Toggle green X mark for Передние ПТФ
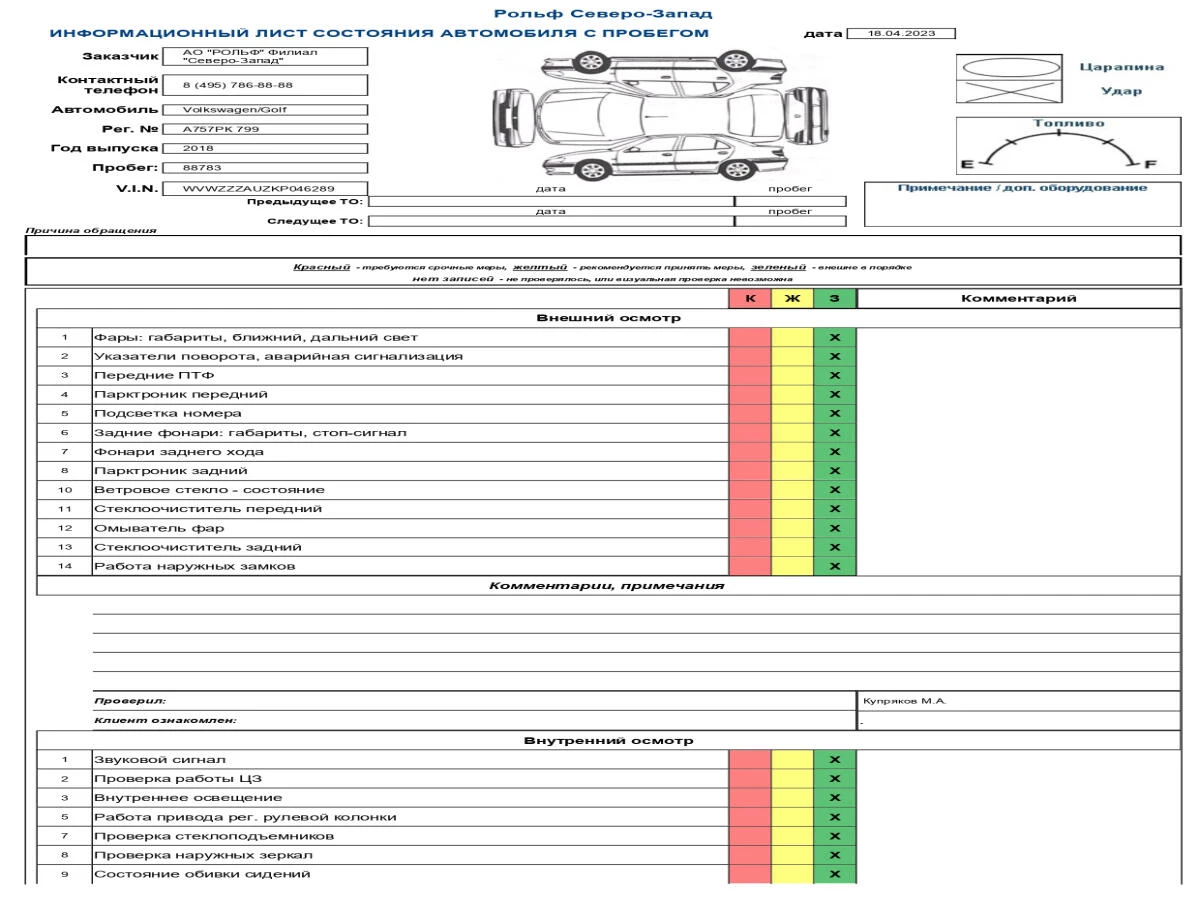1200x900 pixels. click(x=835, y=375)
